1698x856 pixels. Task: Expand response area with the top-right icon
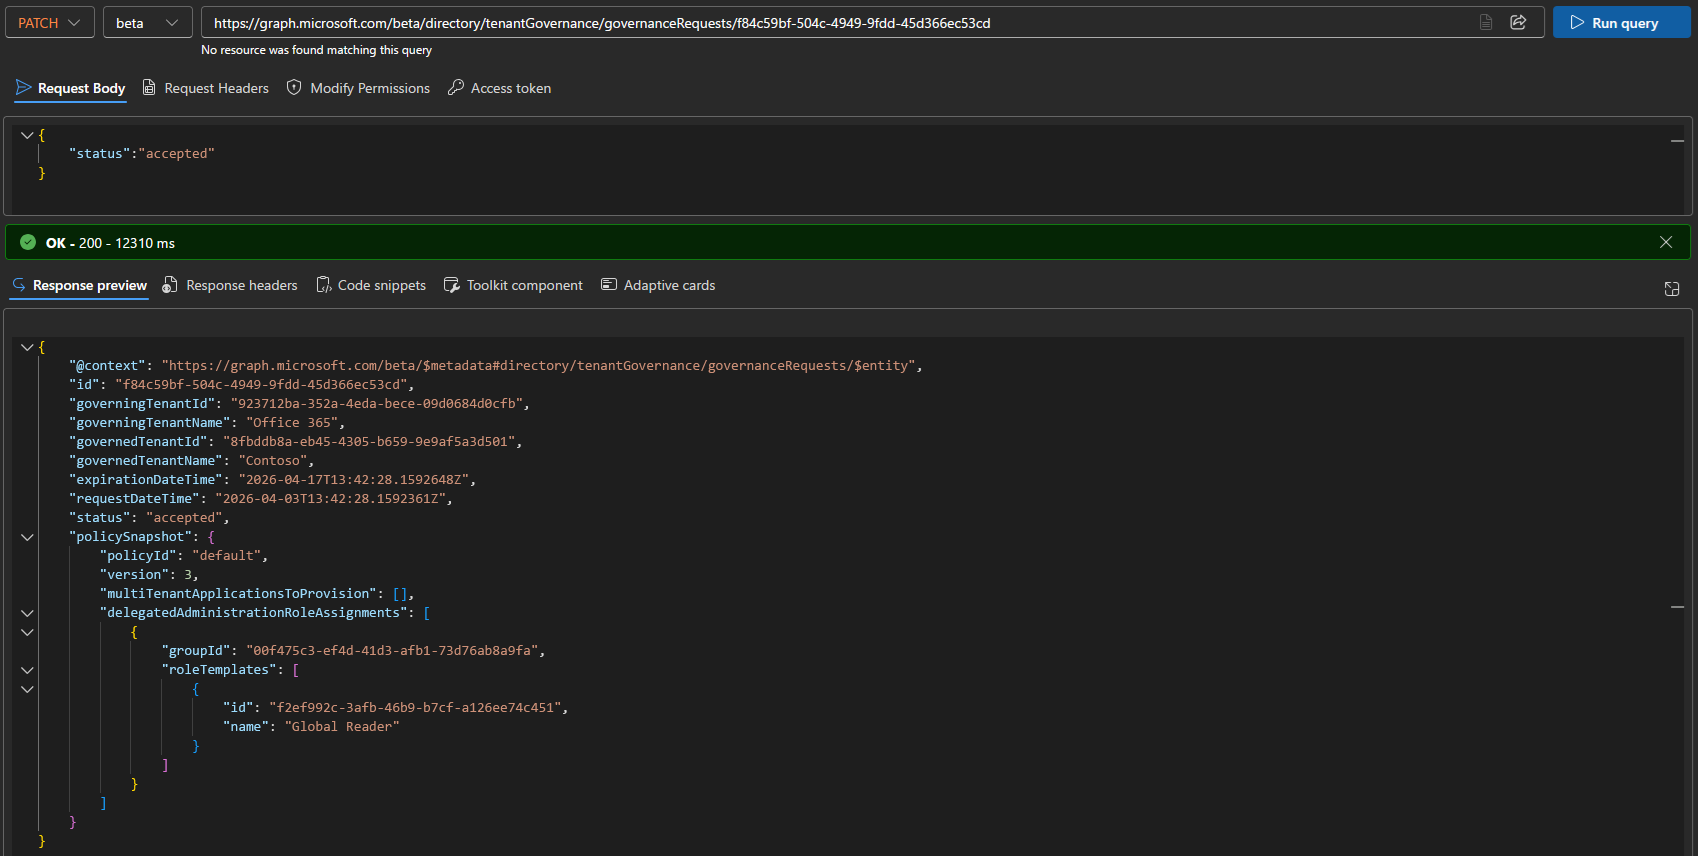point(1671,289)
